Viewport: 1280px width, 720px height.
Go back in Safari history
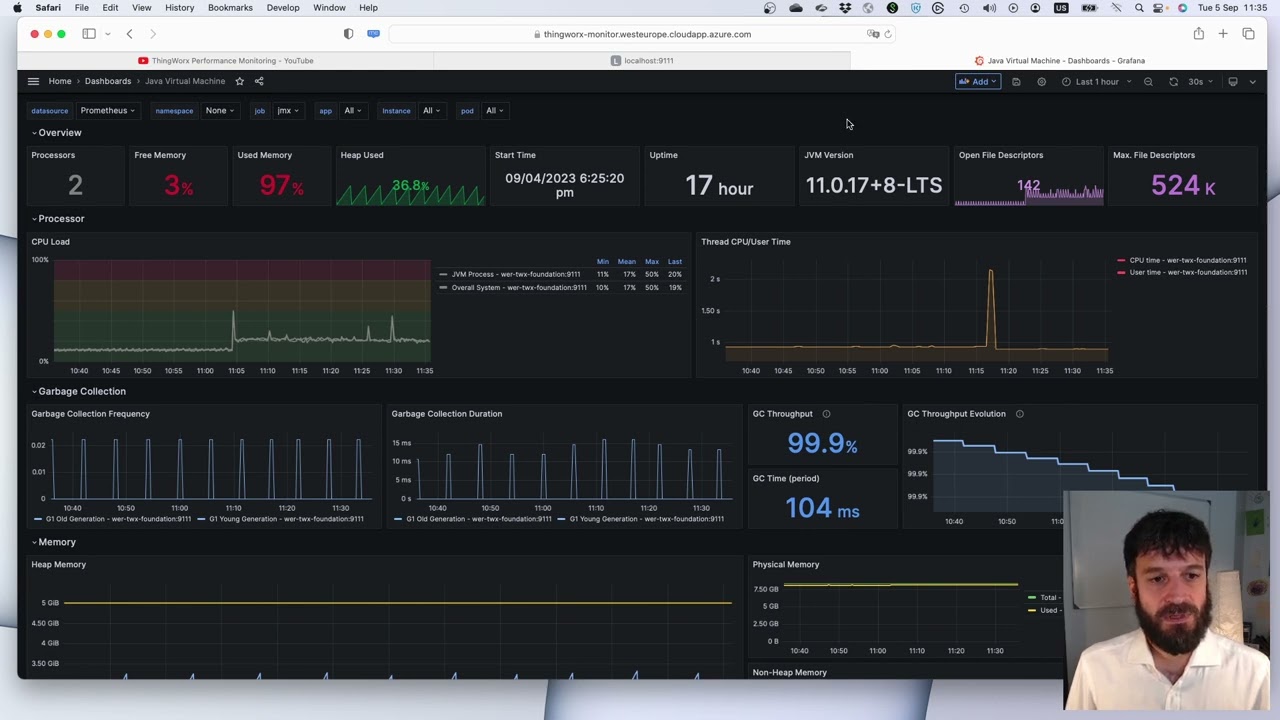(x=129, y=34)
